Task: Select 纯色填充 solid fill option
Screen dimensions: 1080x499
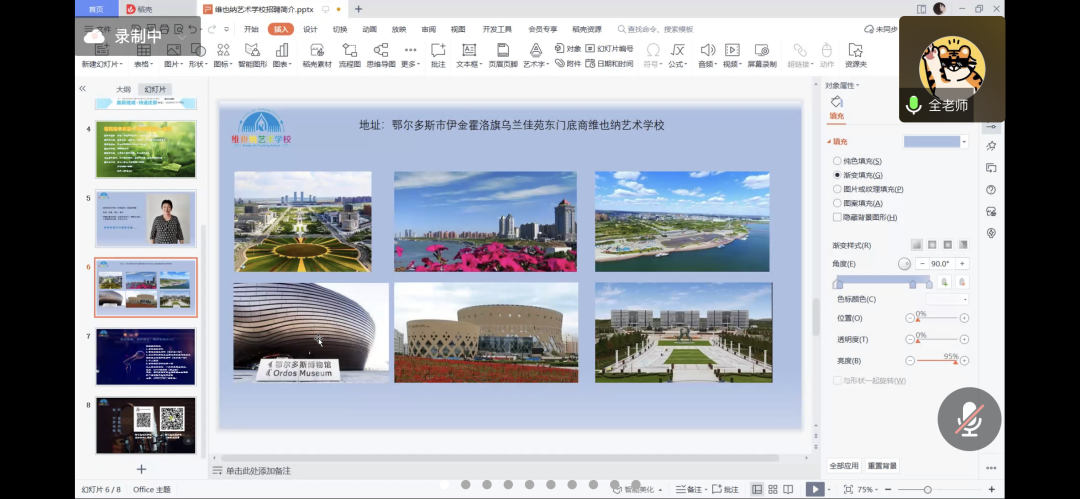Action: pyautogui.click(x=858, y=161)
